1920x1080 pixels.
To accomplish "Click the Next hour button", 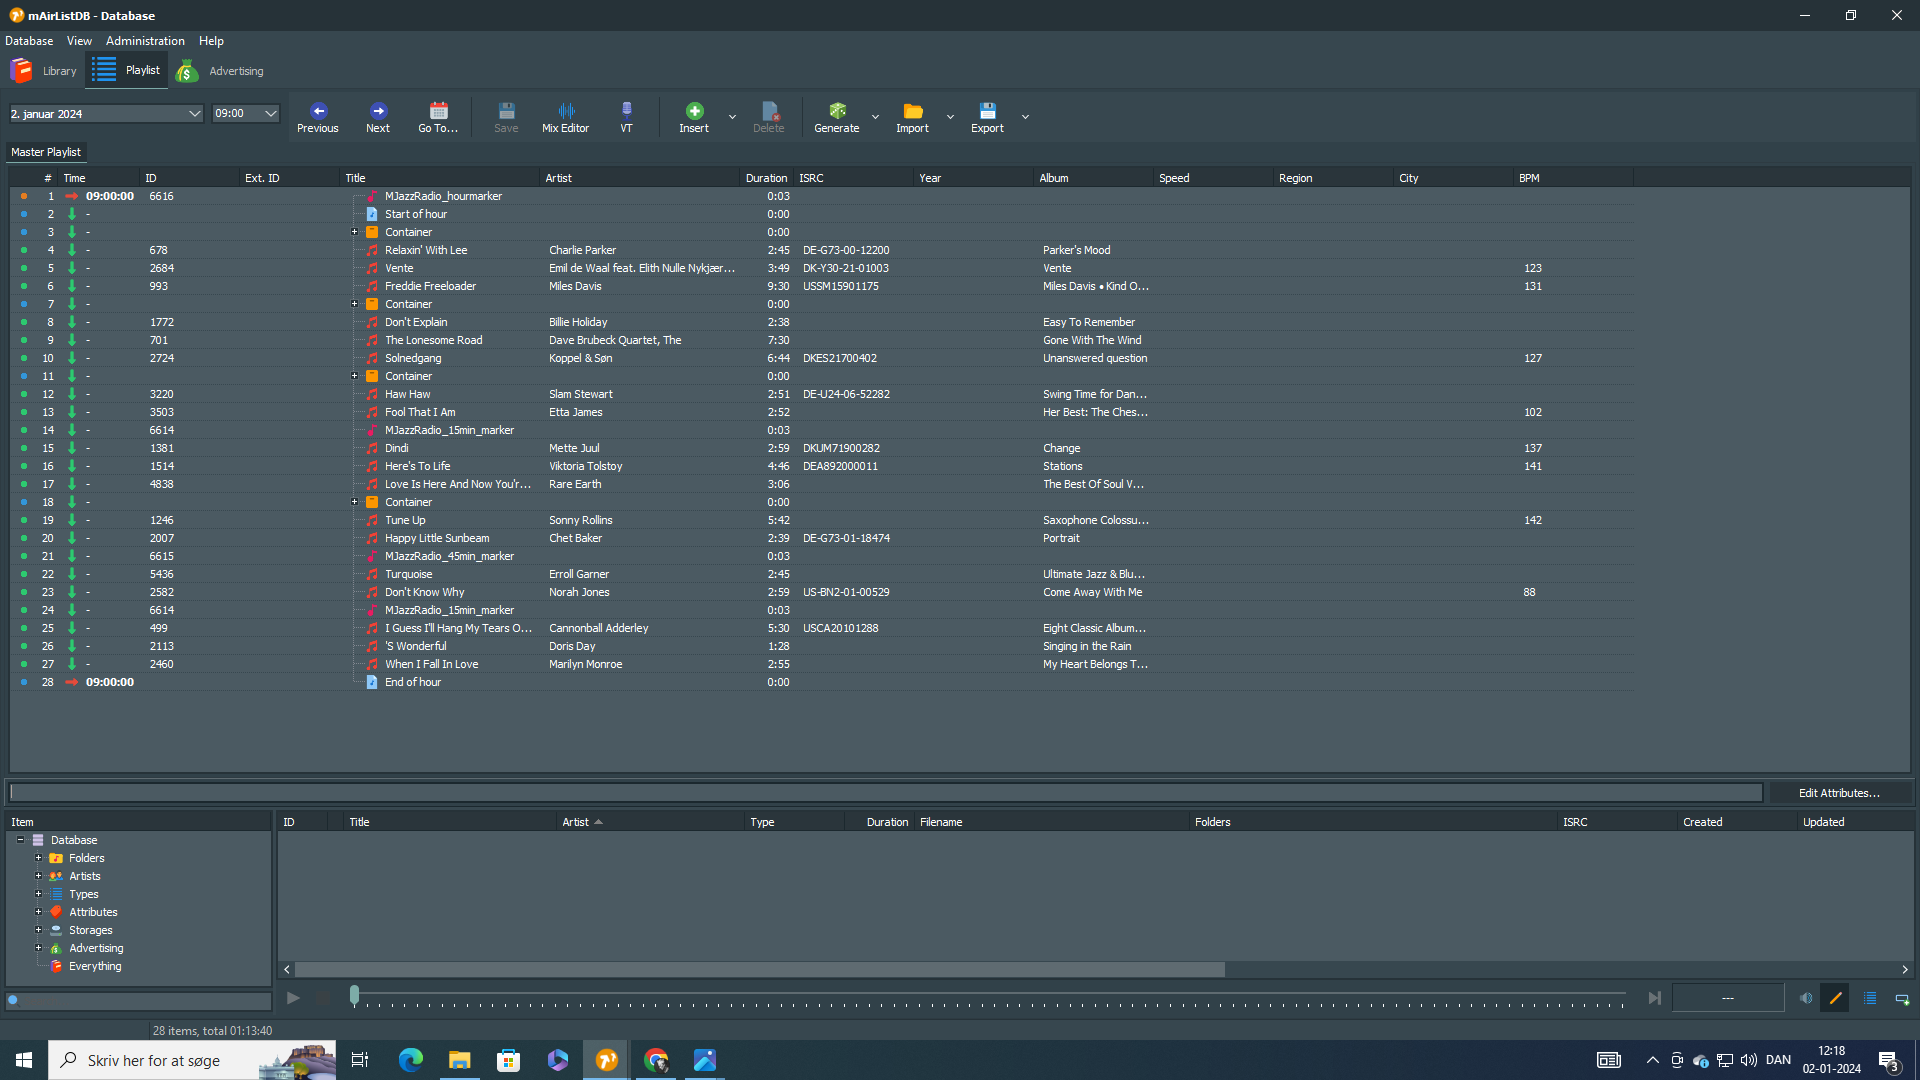I will 378,117.
